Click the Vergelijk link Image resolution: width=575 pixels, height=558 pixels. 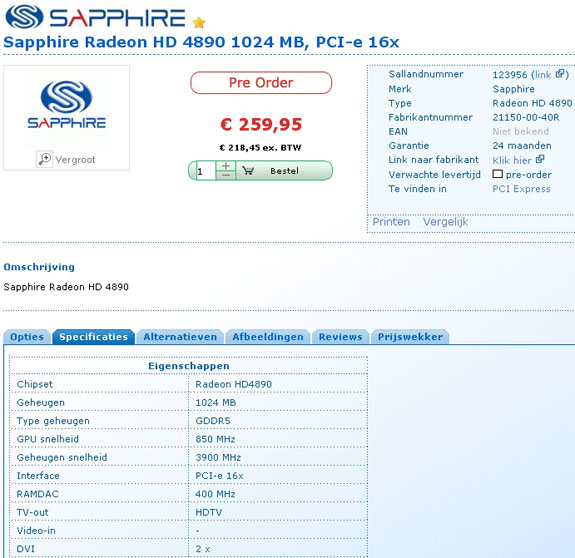[x=445, y=222]
